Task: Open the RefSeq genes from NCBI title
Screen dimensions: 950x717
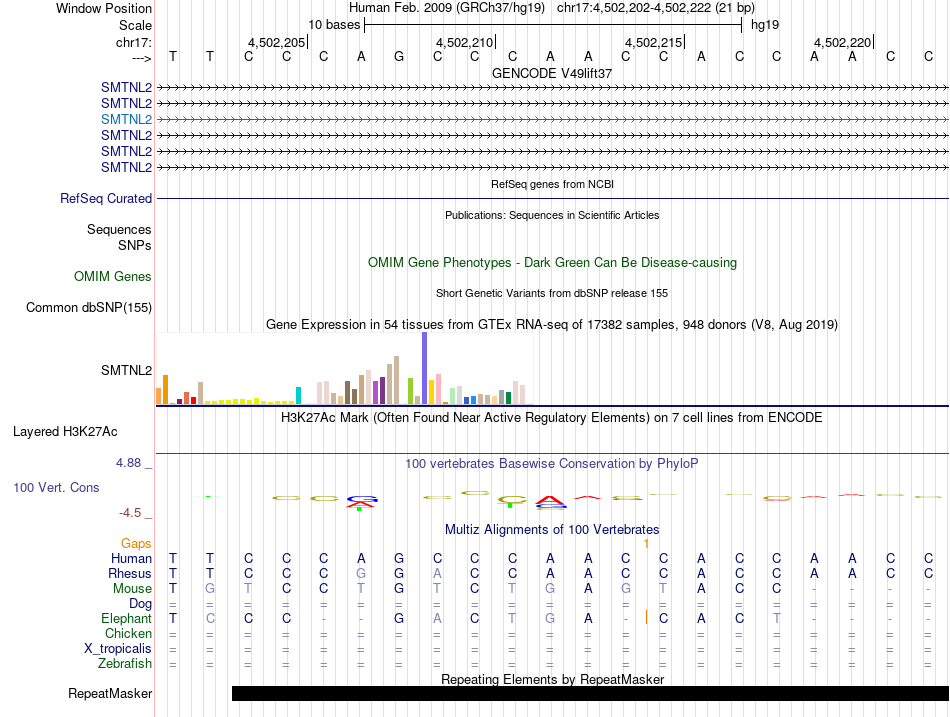Action: tap(552, 184)
